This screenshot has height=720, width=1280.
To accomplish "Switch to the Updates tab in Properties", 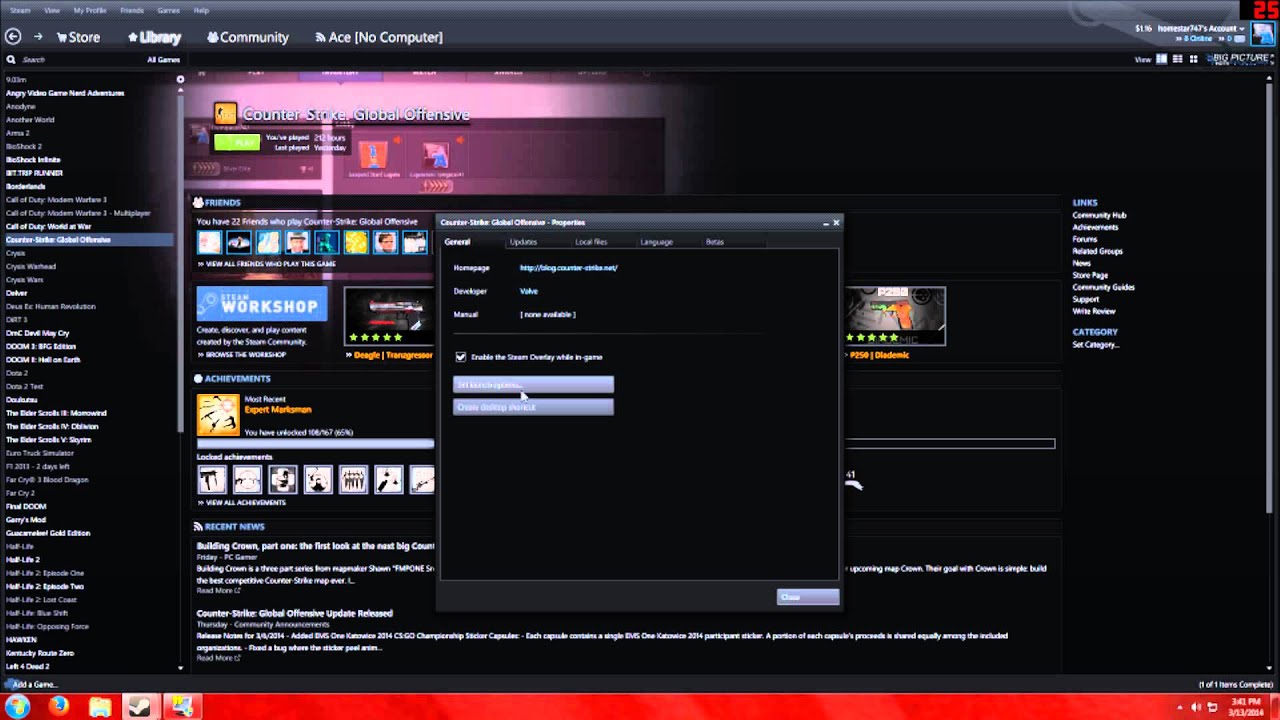I will pos(523,242).
